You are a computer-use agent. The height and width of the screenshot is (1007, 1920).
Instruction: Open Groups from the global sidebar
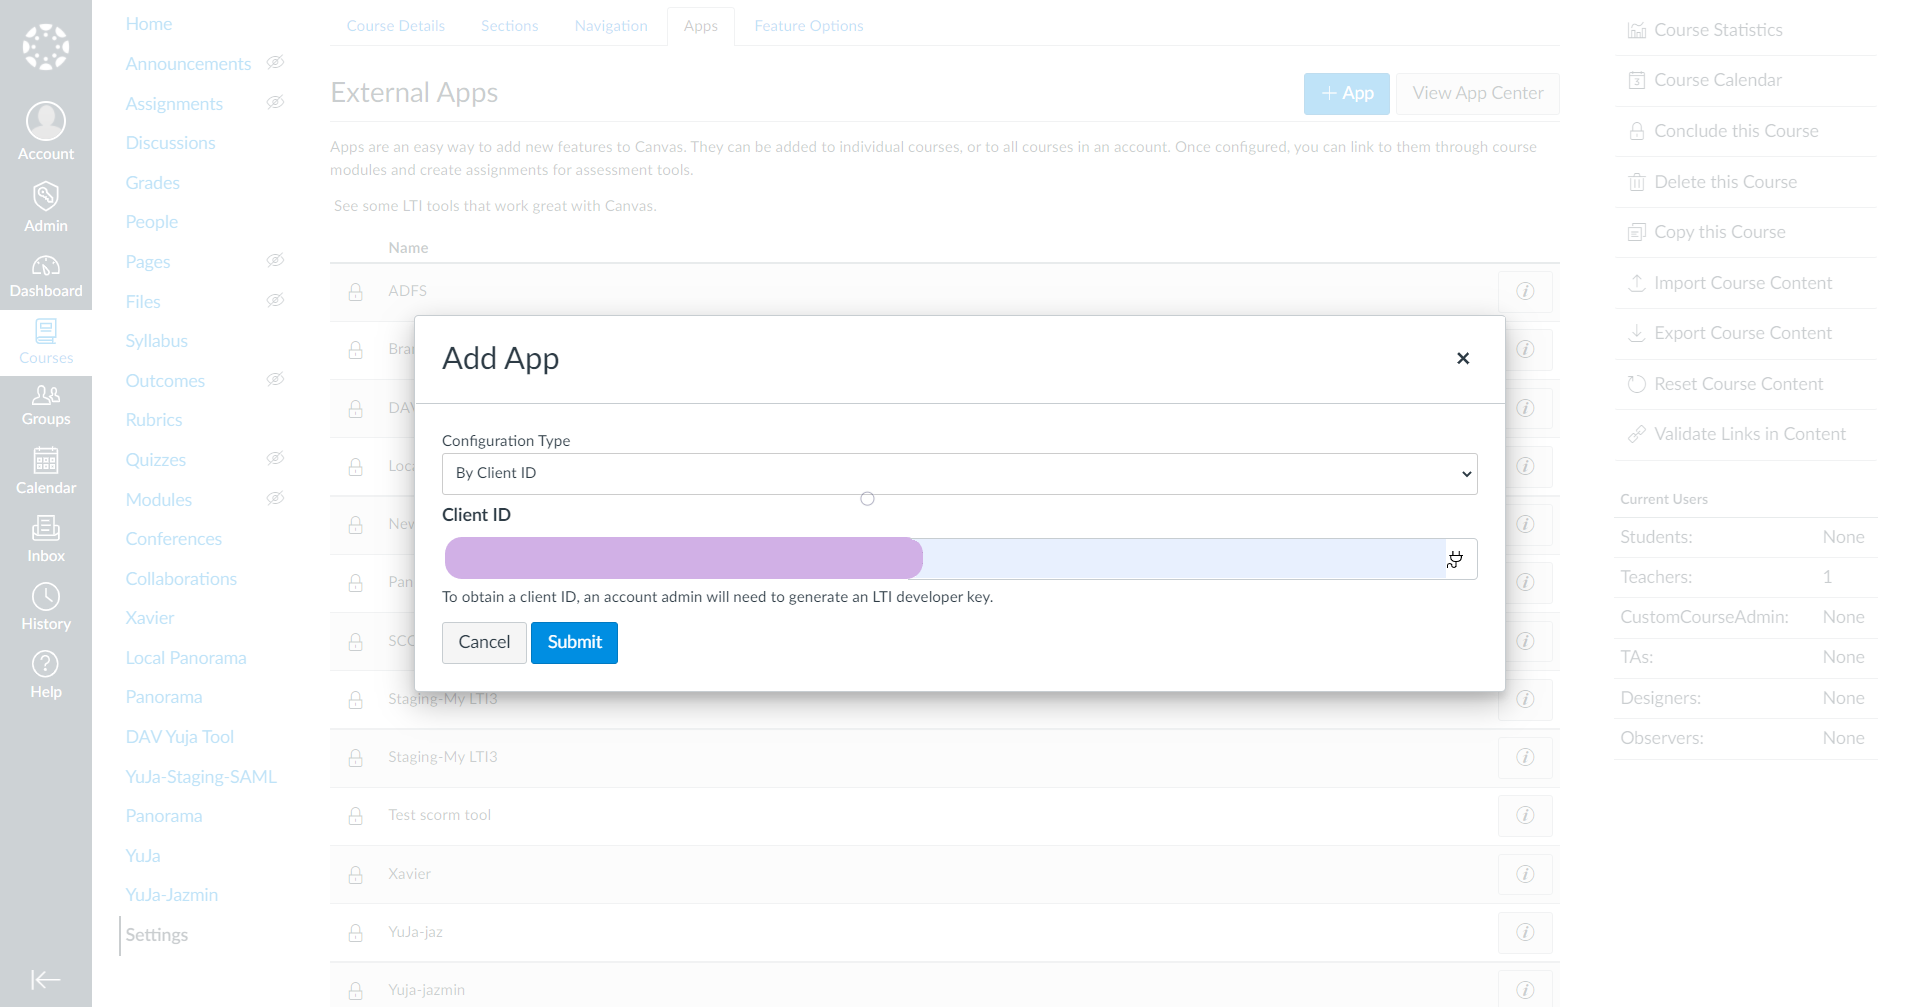[x=46, y=404]
